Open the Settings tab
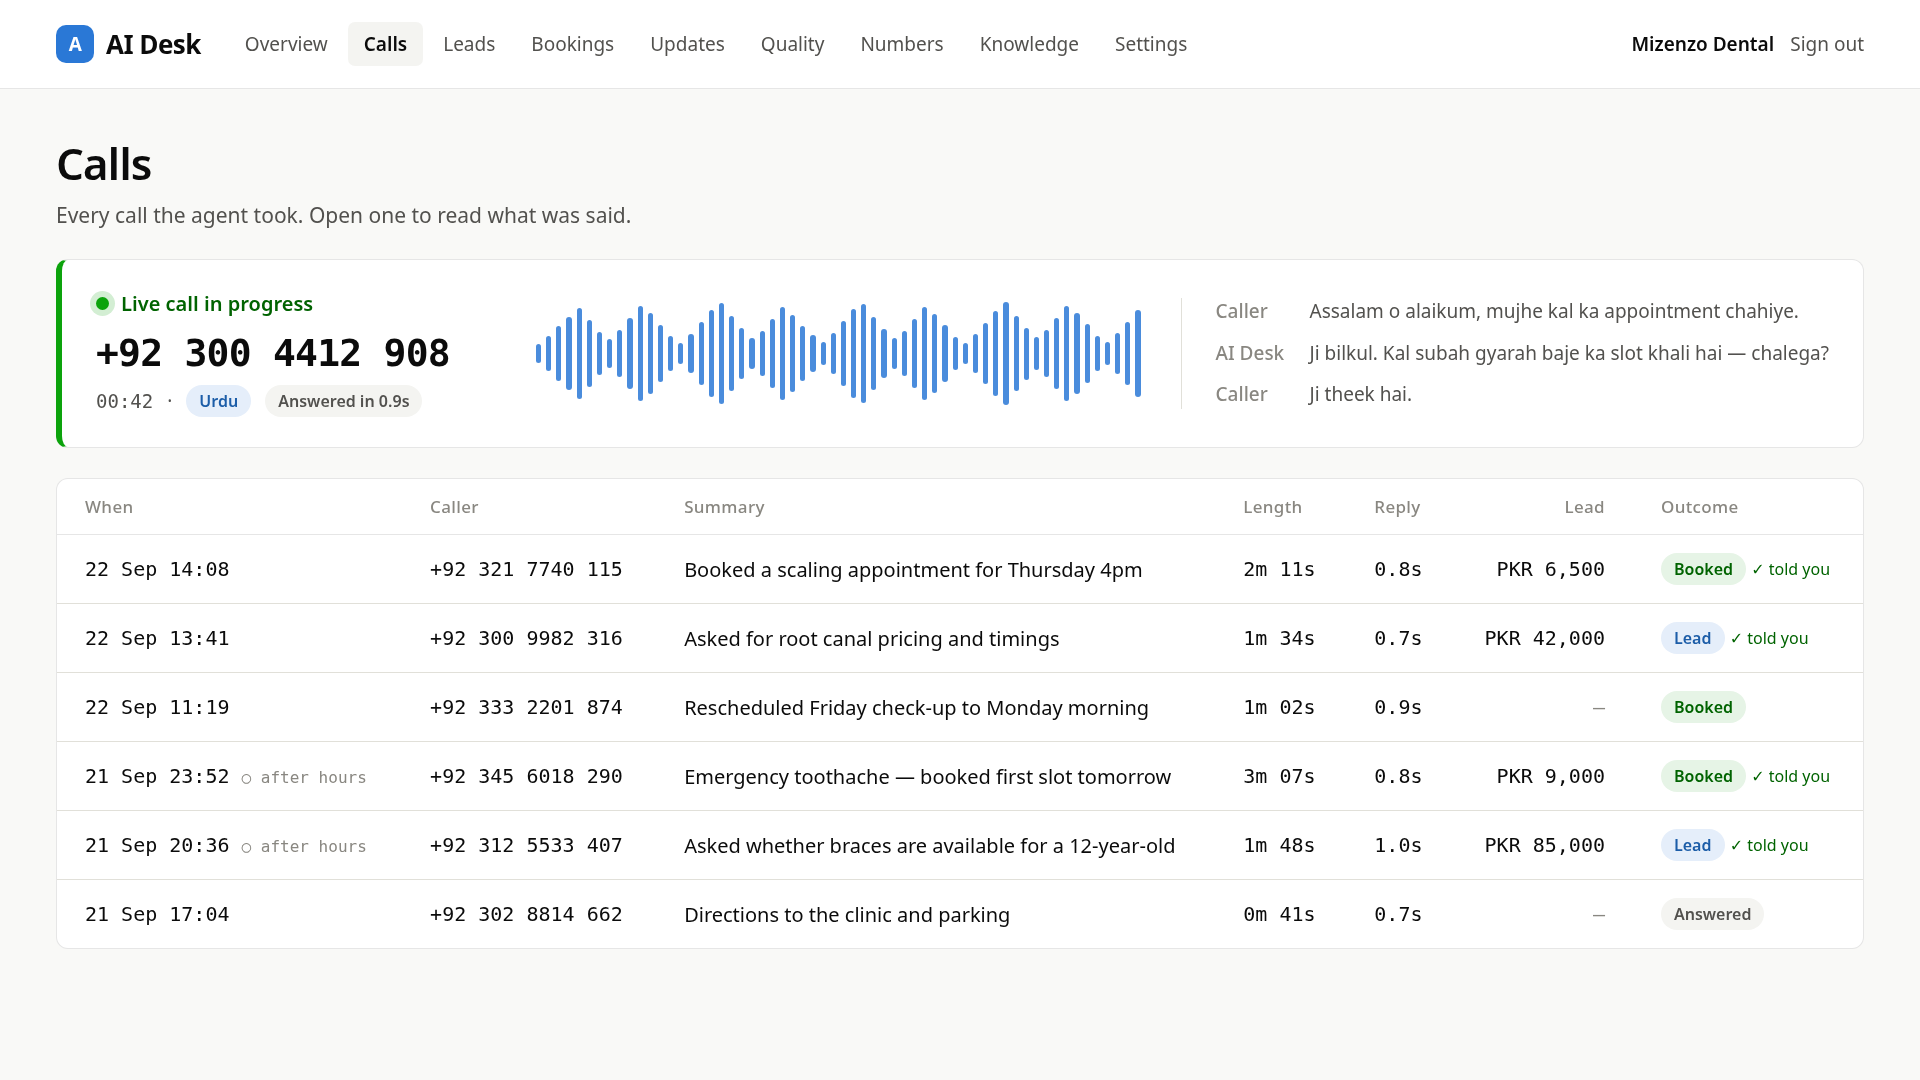 pos(1151,44)
